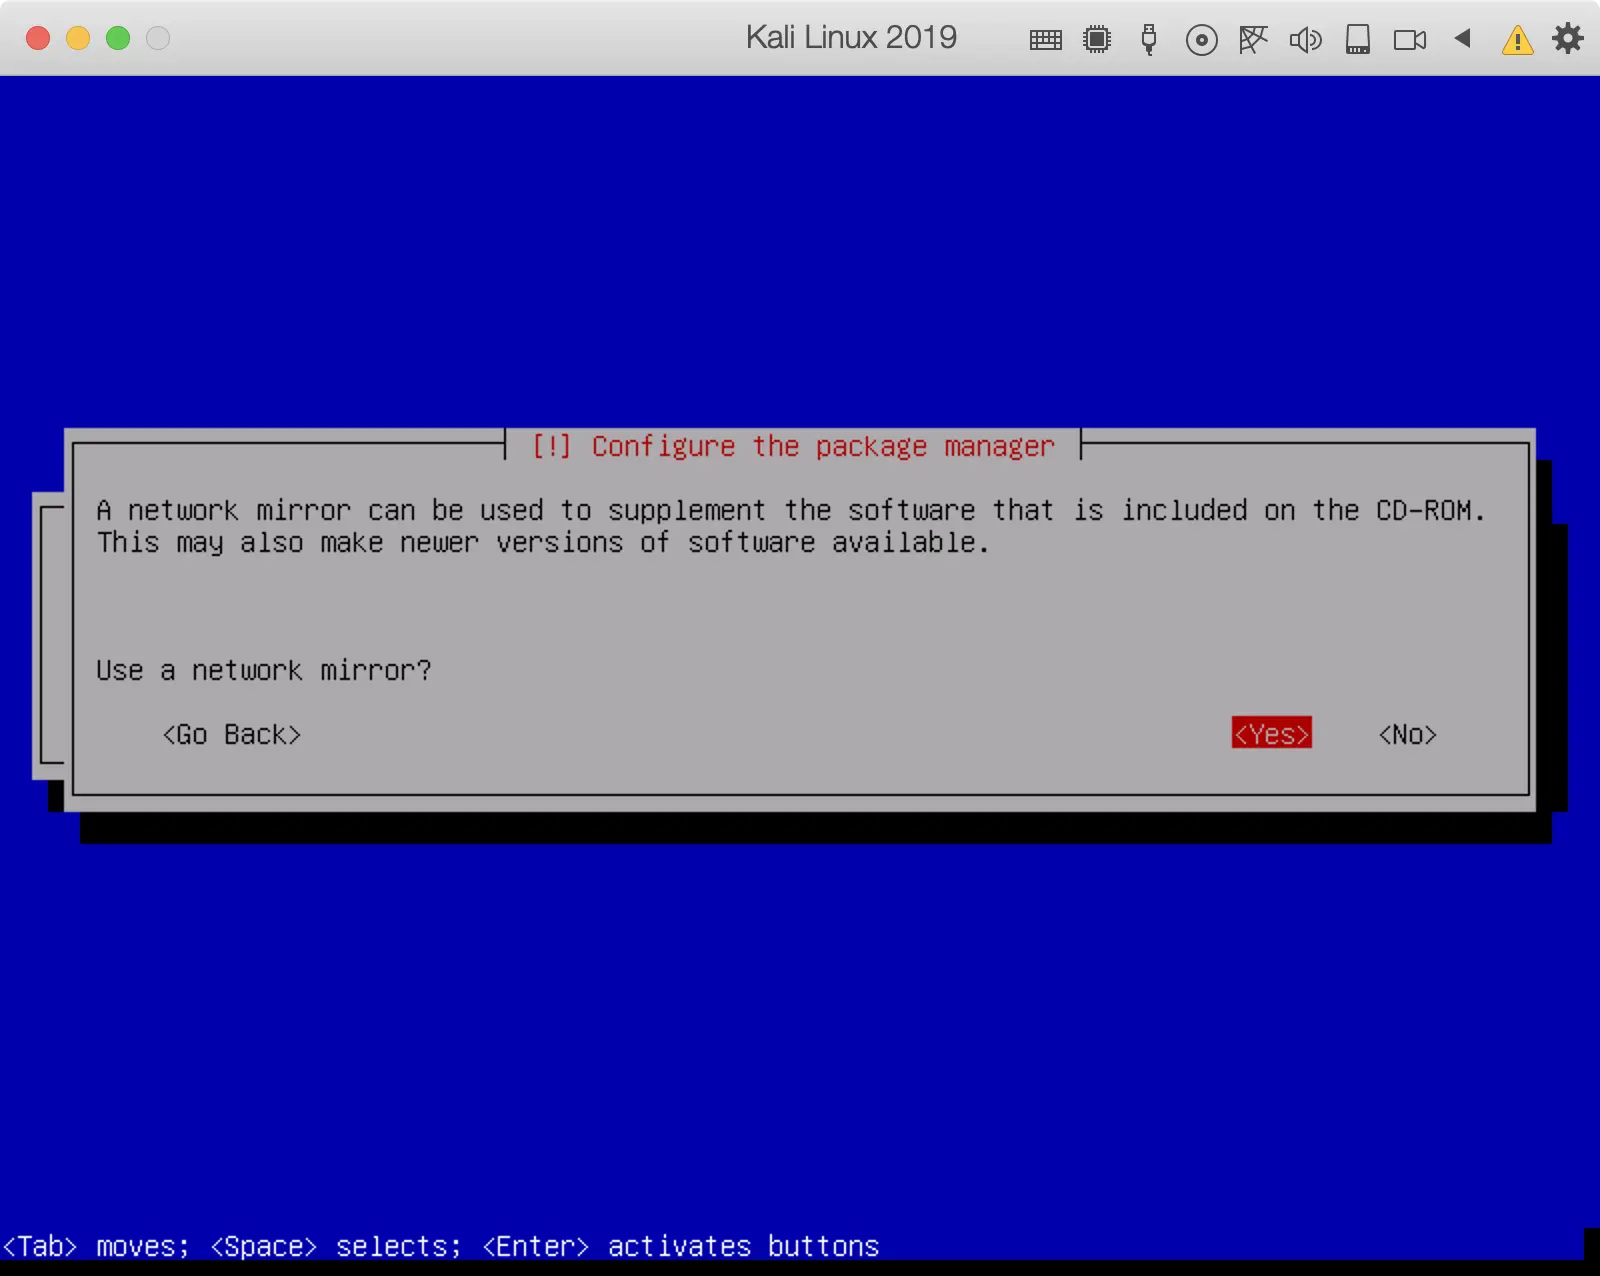Choose <Yes> to use a network mirror
Screen dimensions: 1600x1276
[1271, 733]
